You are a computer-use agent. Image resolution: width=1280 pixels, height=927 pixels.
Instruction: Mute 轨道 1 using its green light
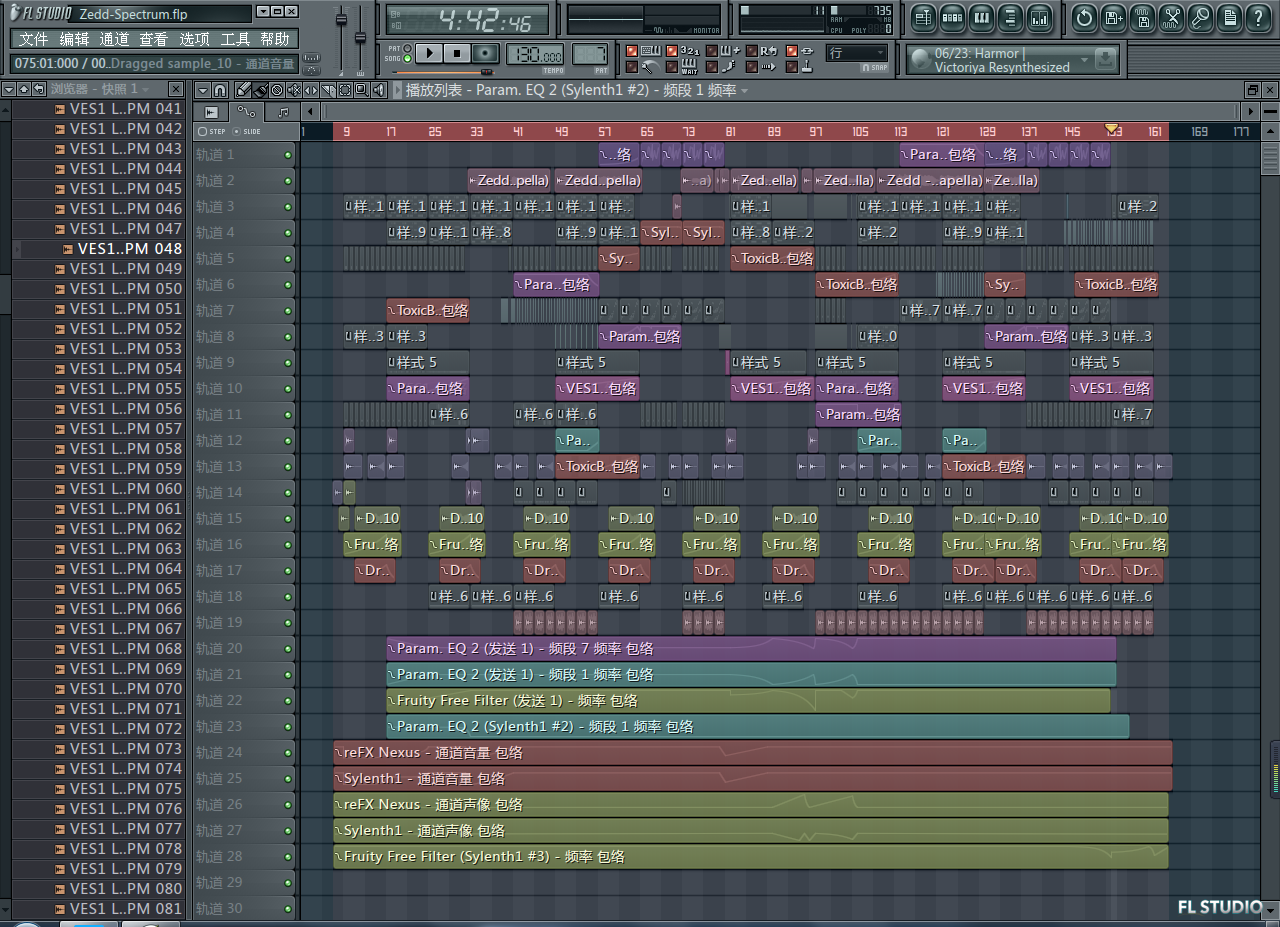pos(288,154)
